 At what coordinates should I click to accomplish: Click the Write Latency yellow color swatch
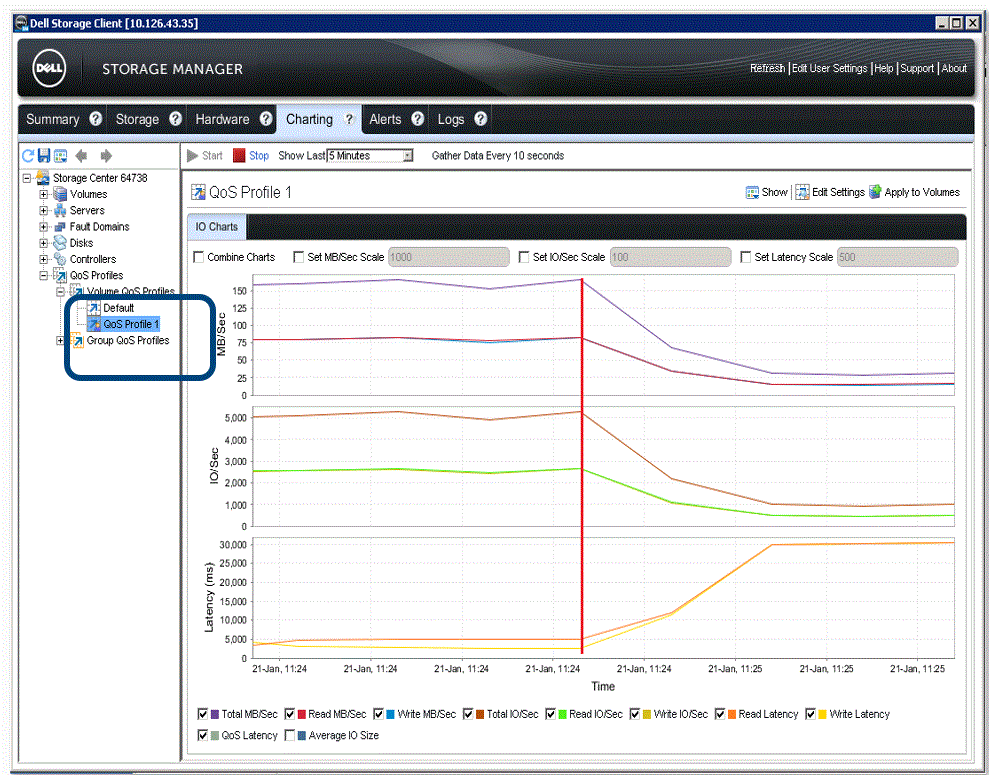pos(822,714)
